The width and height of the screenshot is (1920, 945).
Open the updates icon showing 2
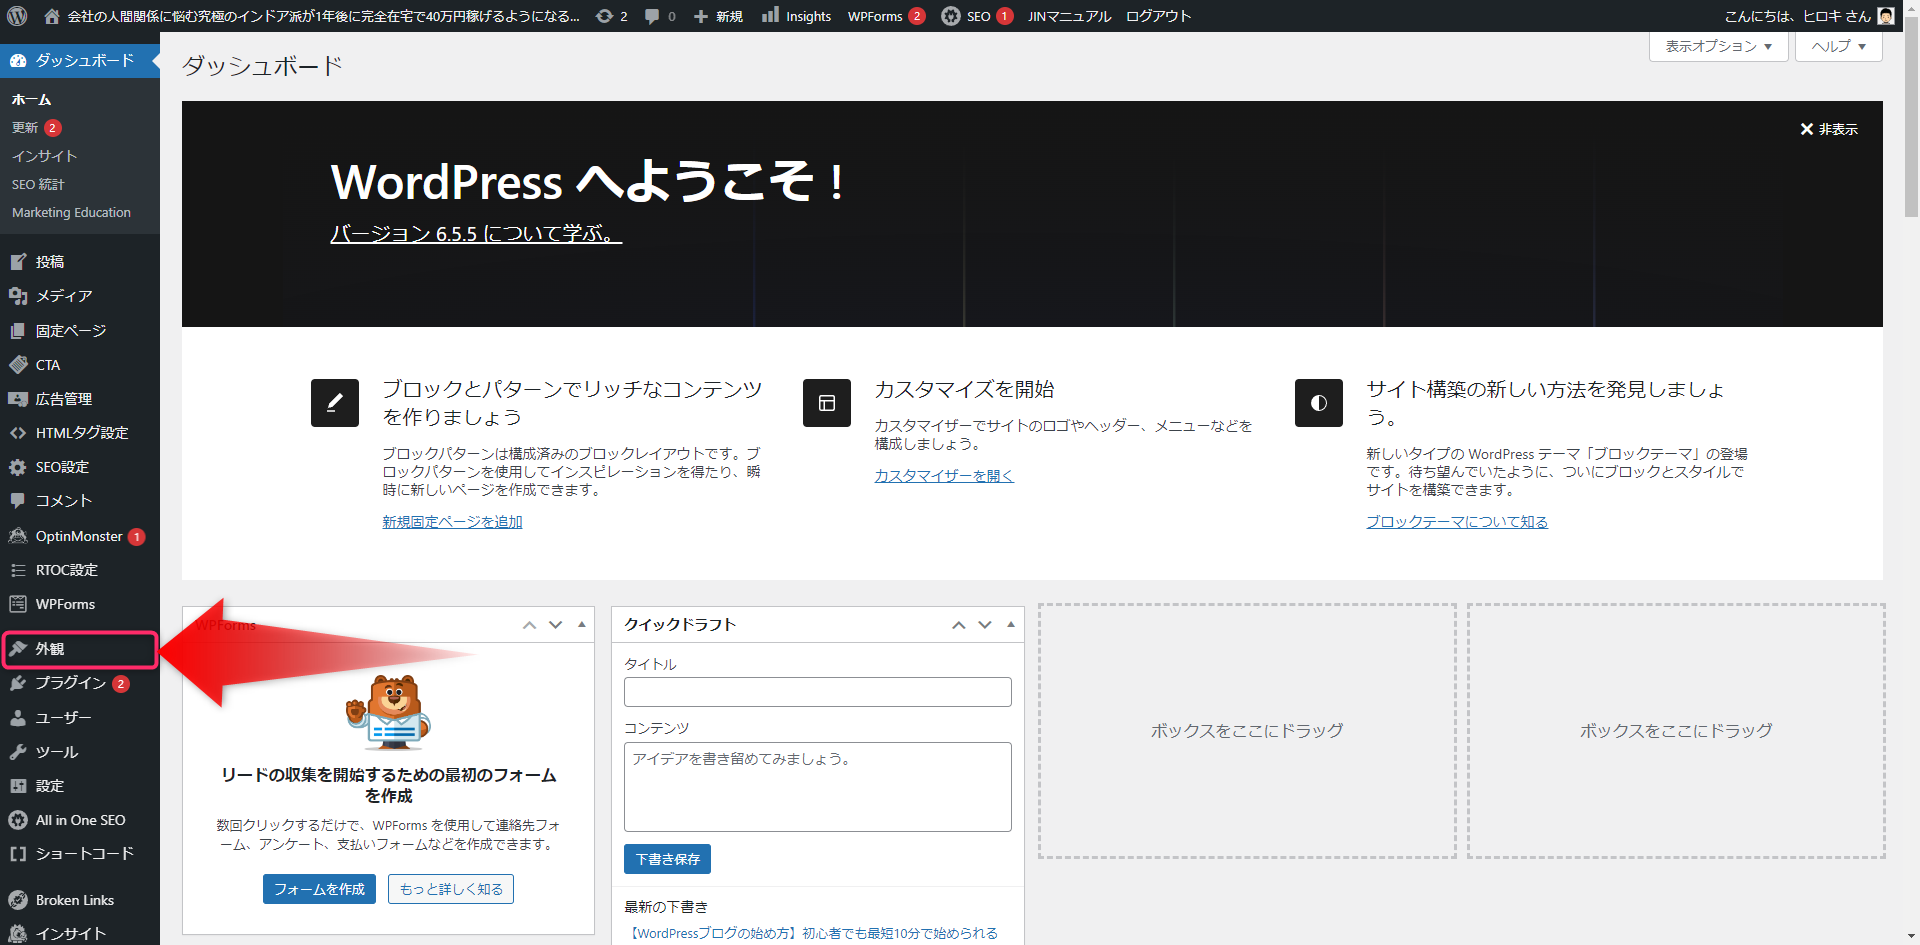604,16
